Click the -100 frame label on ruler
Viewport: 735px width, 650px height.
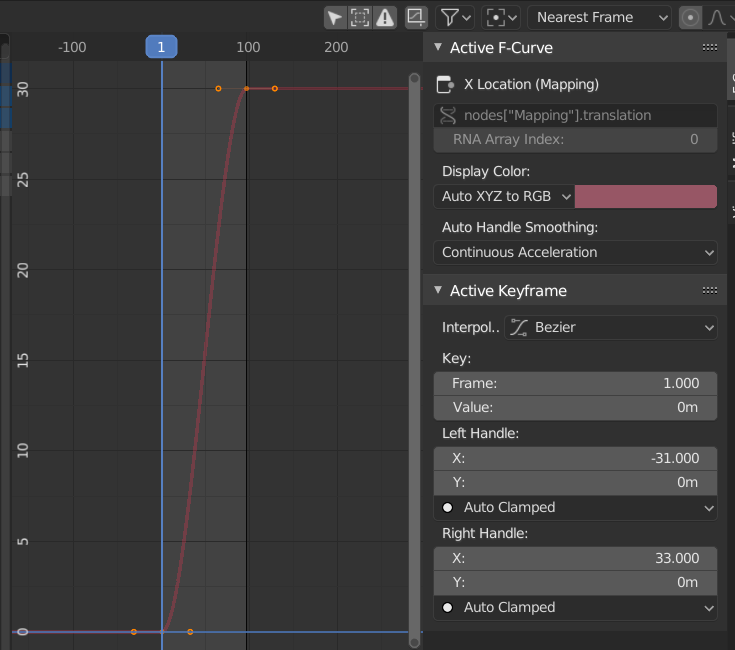(72, 47)
